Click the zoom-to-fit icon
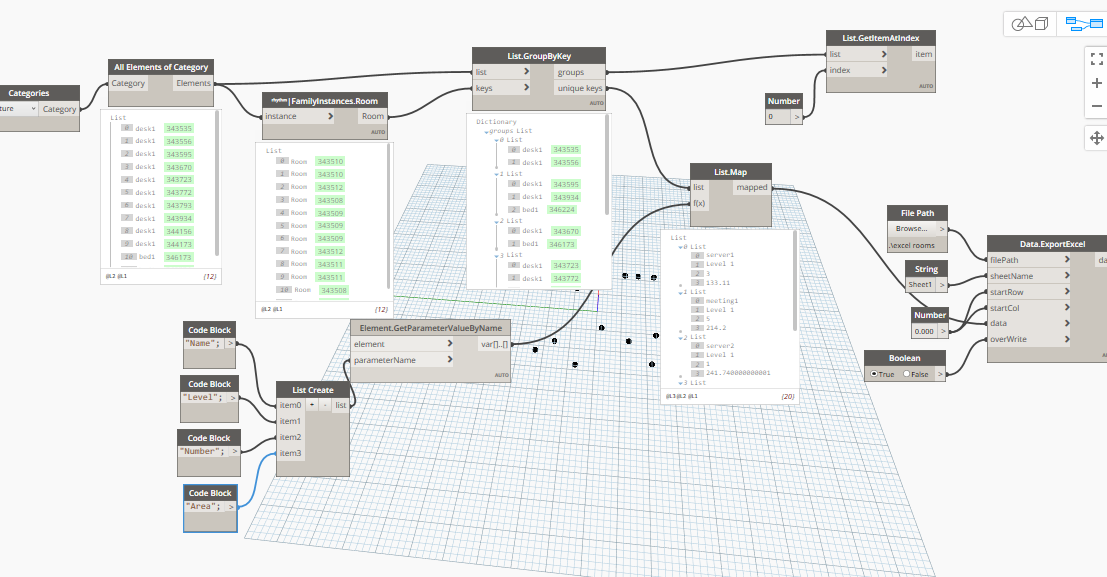1107x577 pixels. [1096, 59]
